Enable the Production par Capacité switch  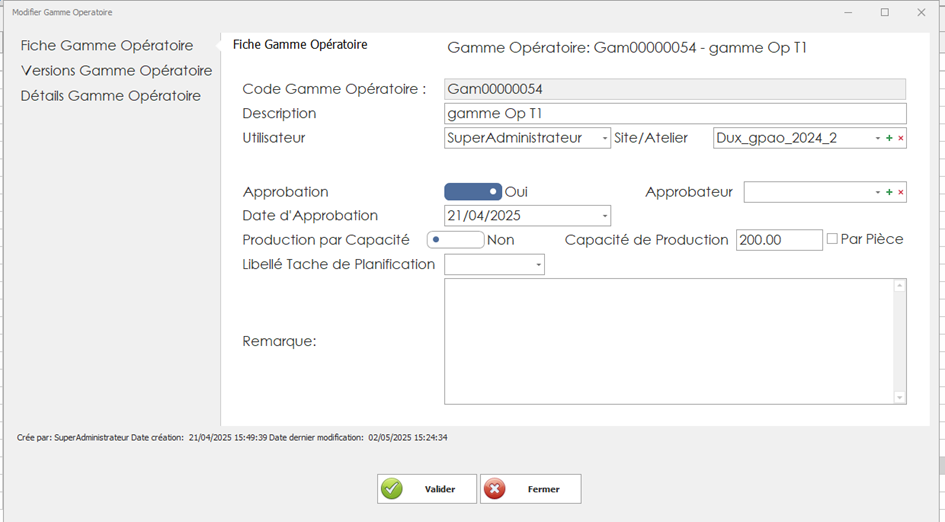pyautogui.click(x=455, y=240)
